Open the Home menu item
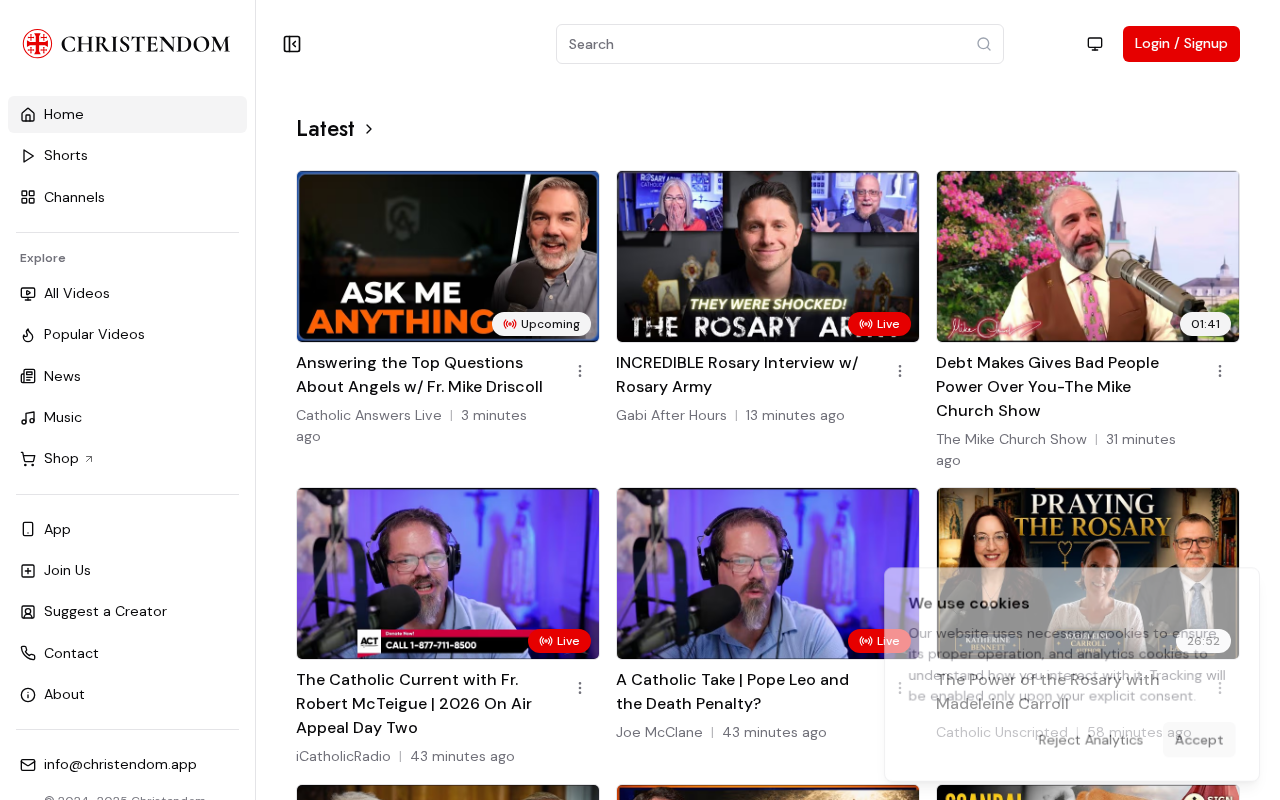Screen dimensions: 1280x800 pos(127,114)
